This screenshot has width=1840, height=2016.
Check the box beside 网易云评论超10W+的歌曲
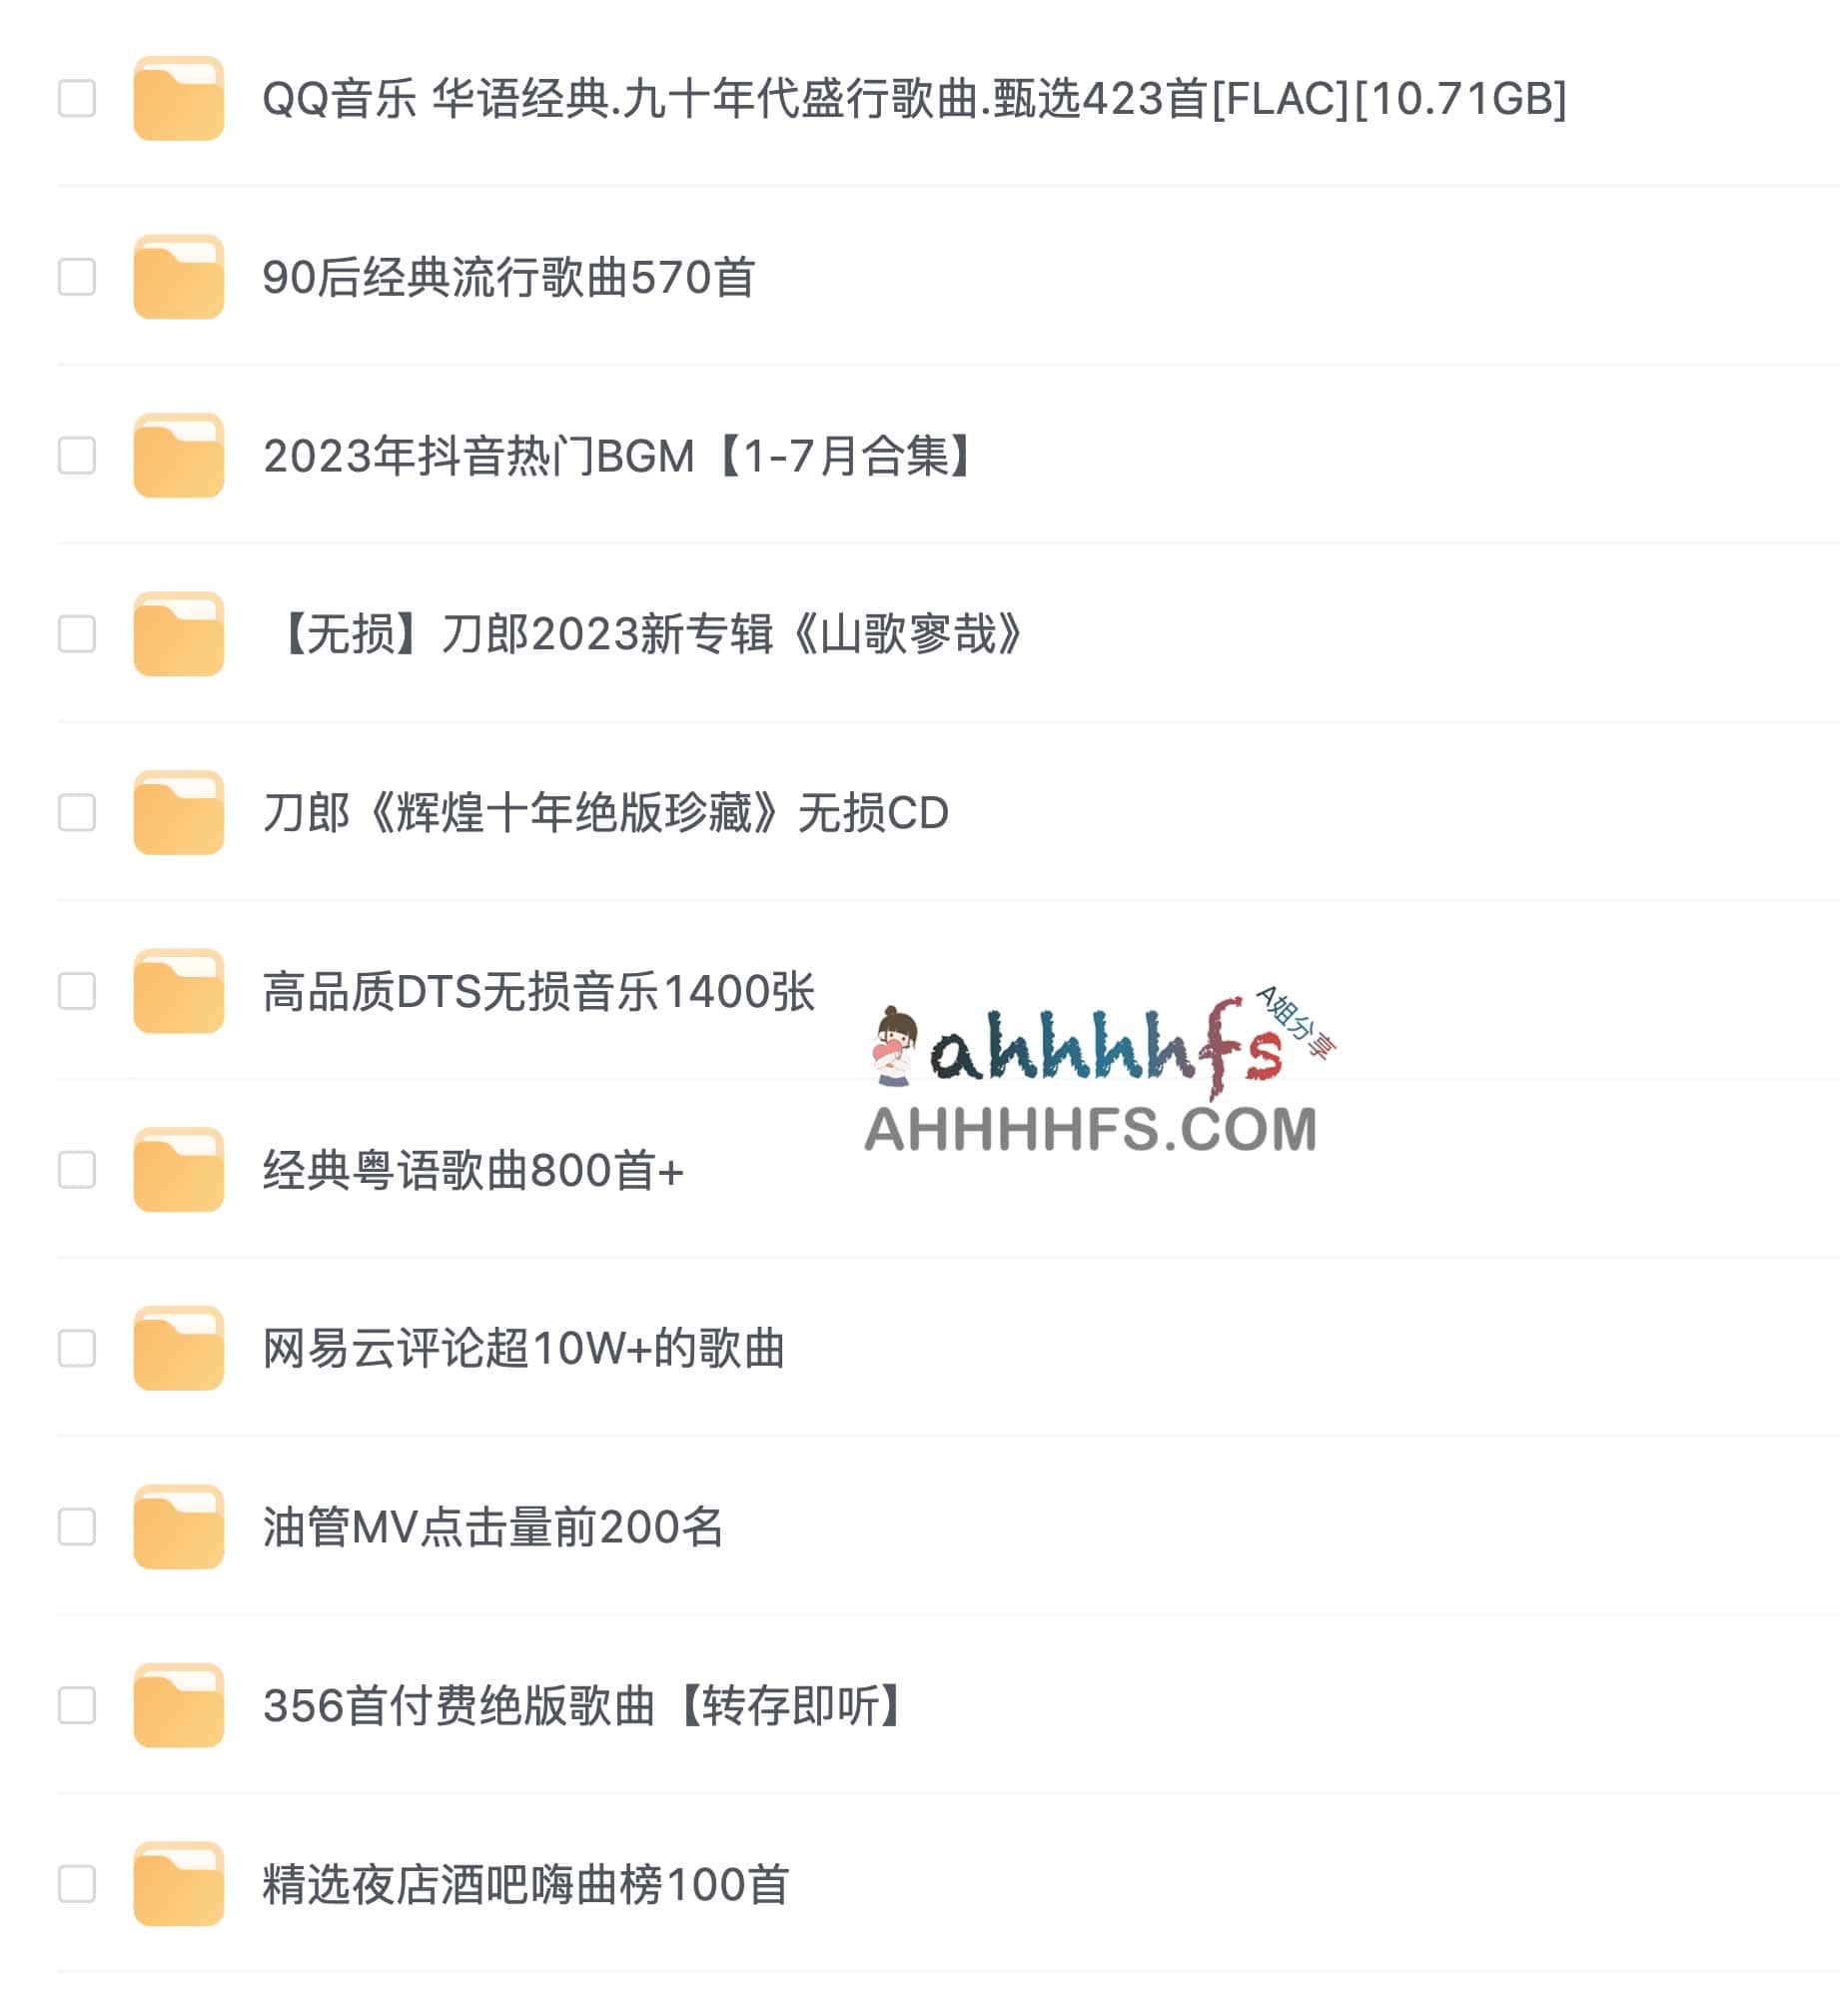[x=77, y=1348]
